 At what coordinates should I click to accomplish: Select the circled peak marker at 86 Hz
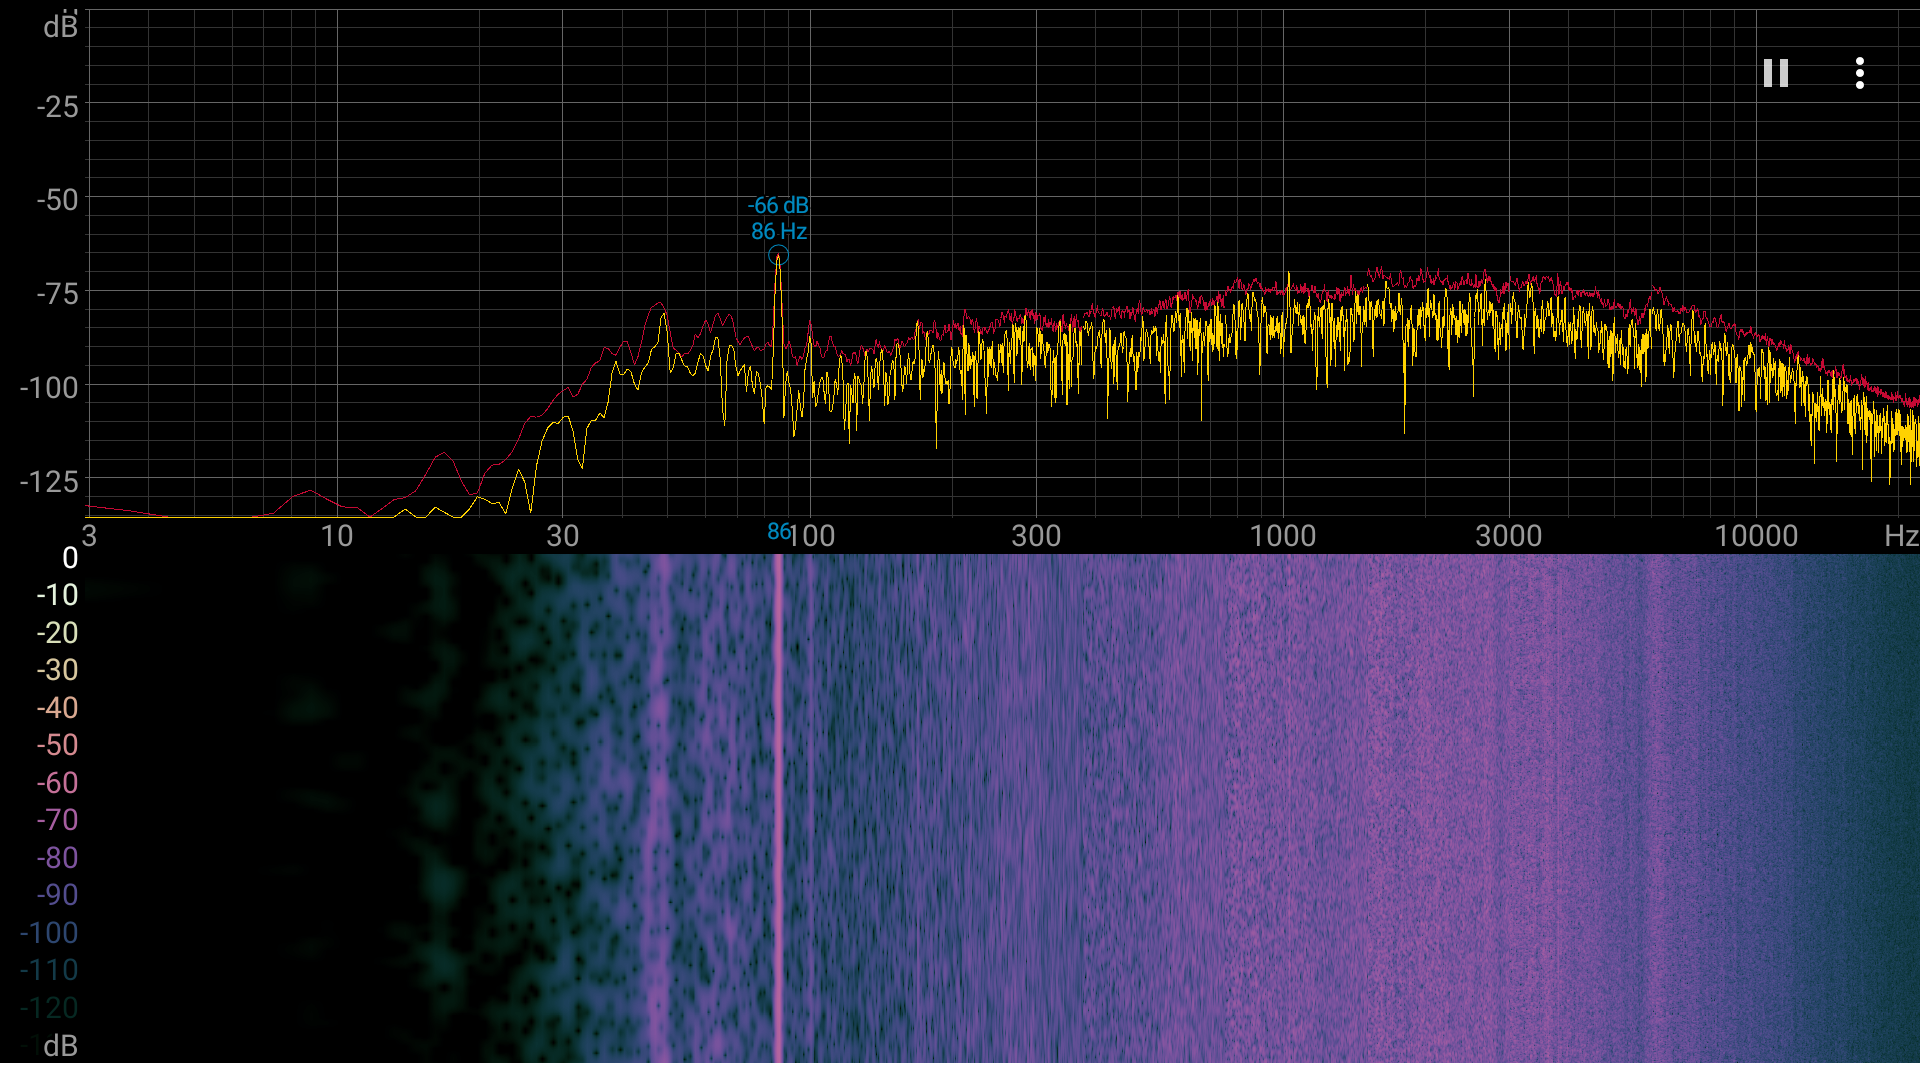click(x=778, y=256)
